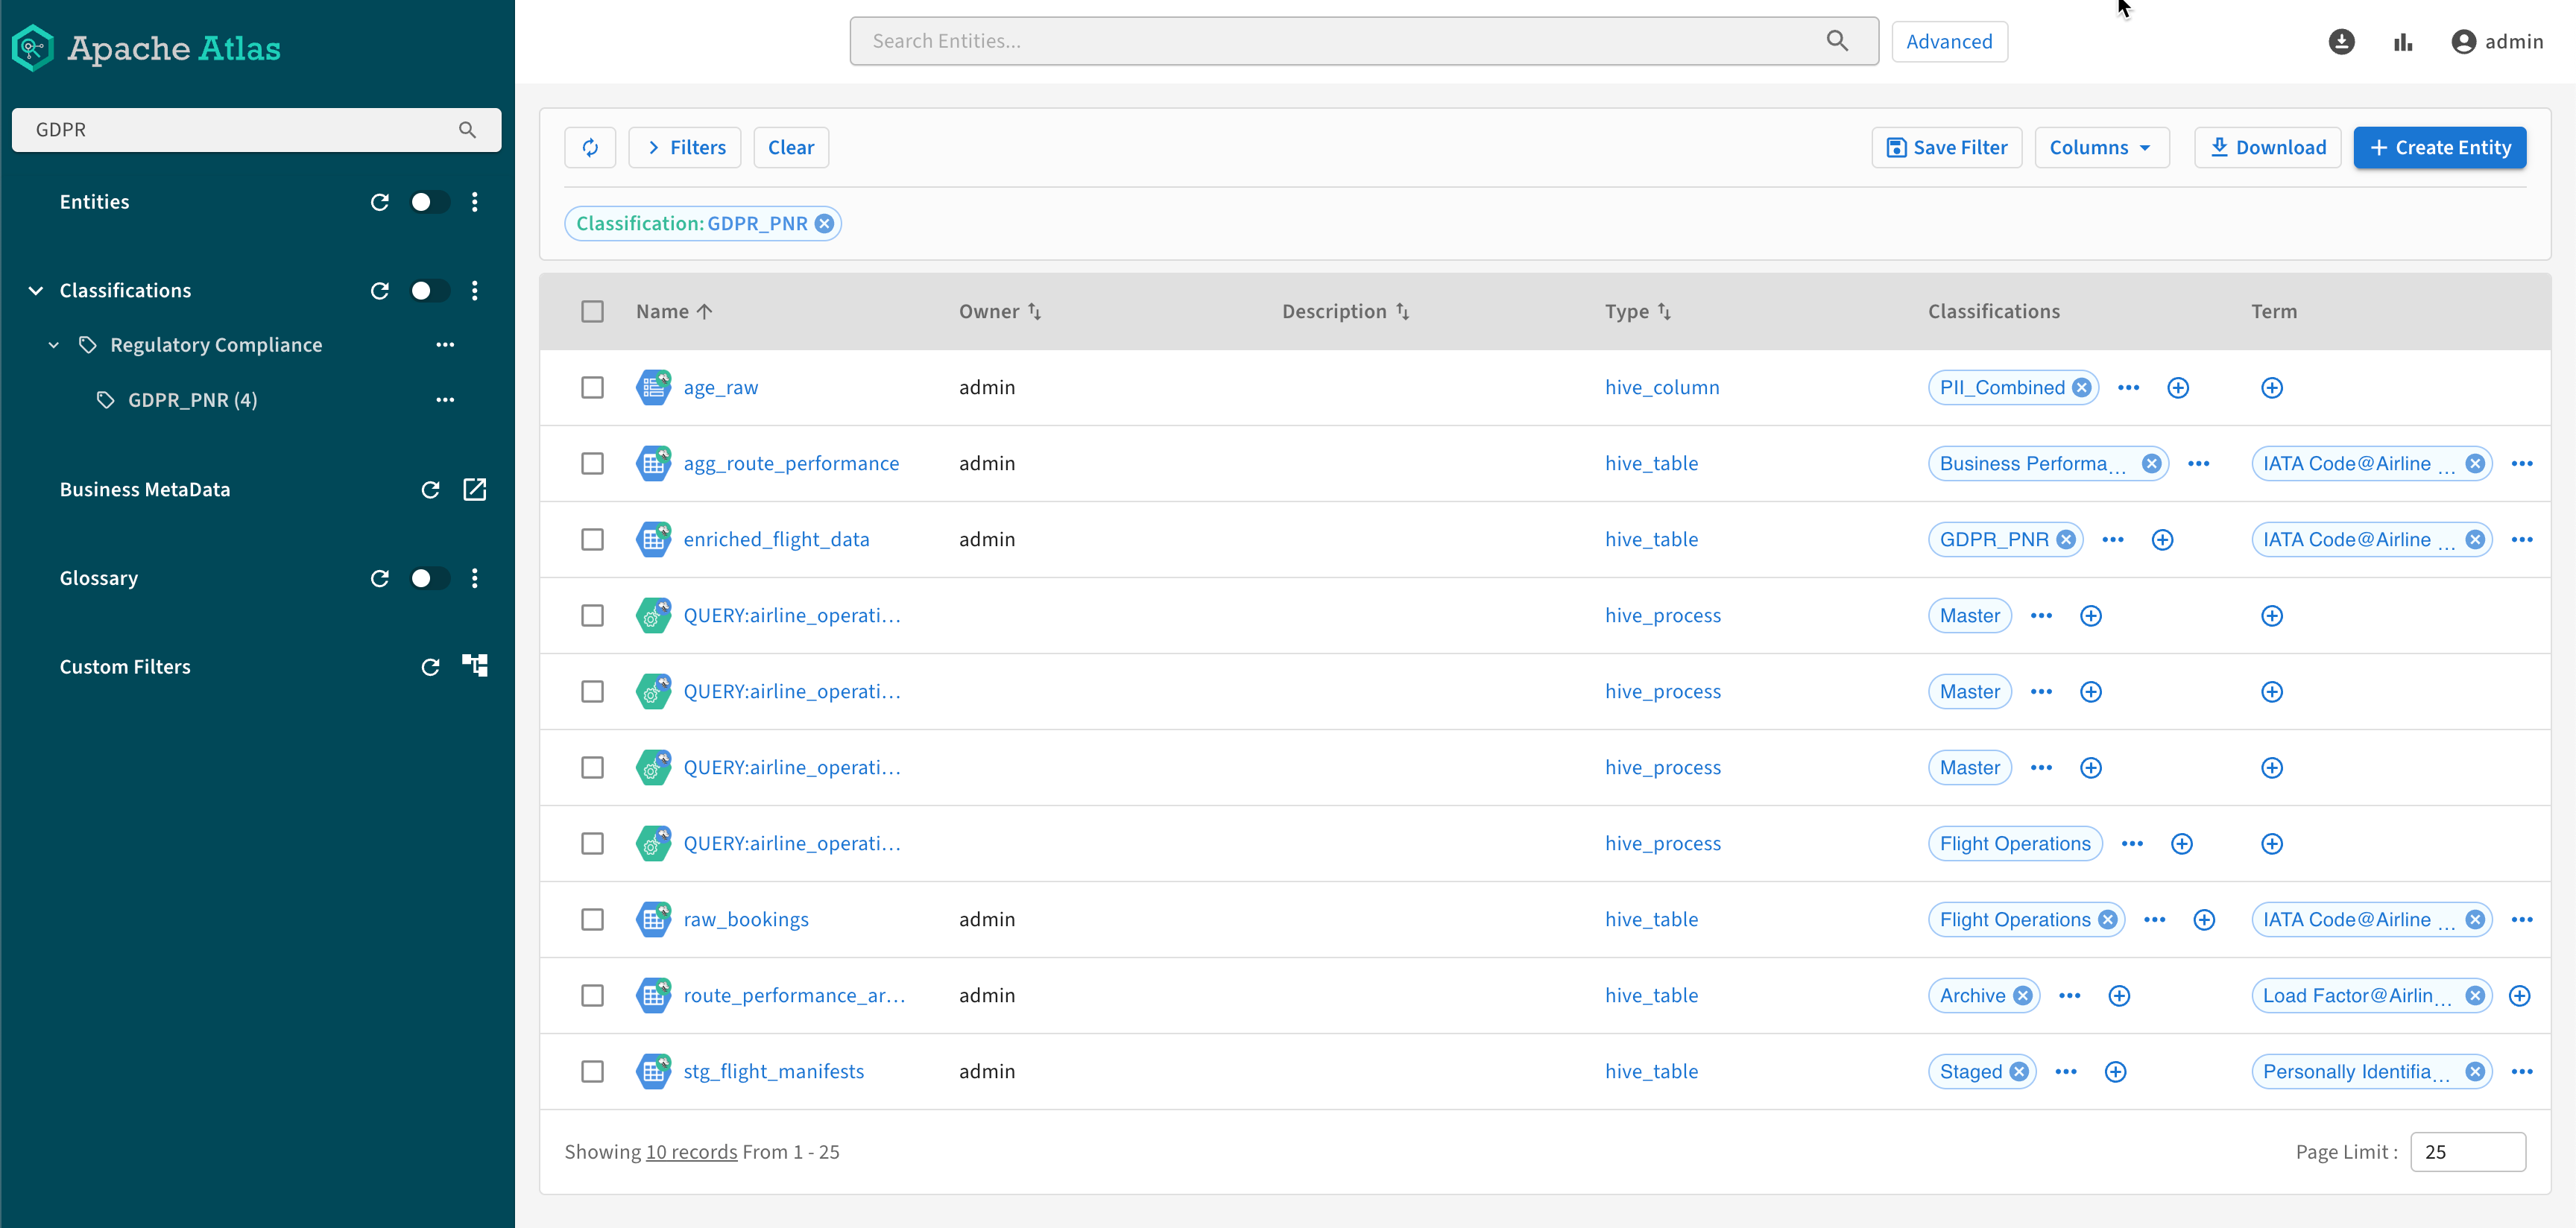Add classification to age_raw row
This screenshot has height=1228, width=2576.
[x=2178, y=388]
